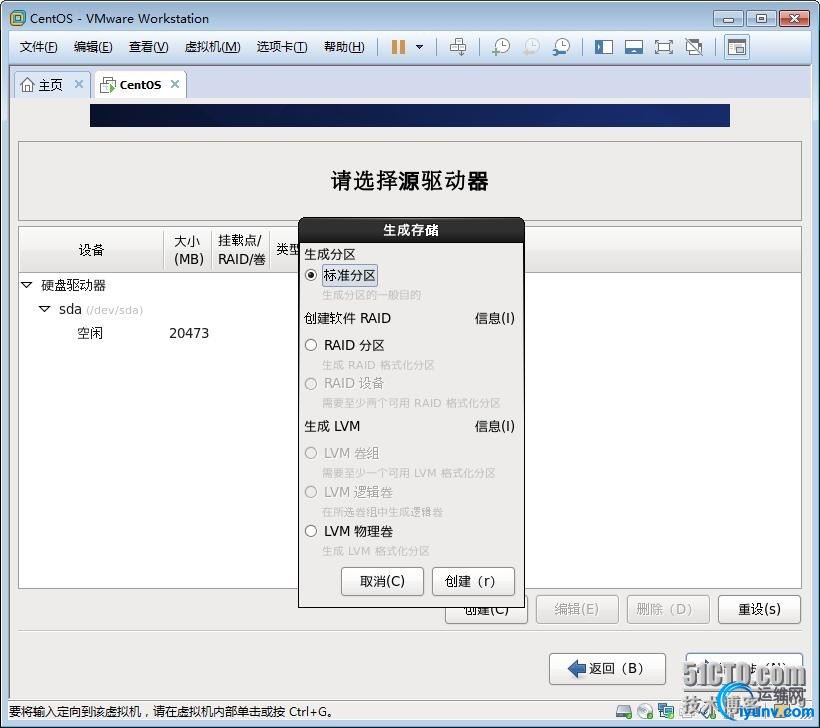Click the 设备 column header
Image resolution: width=820 pixels, height=728 pixels.
(92, 250)
